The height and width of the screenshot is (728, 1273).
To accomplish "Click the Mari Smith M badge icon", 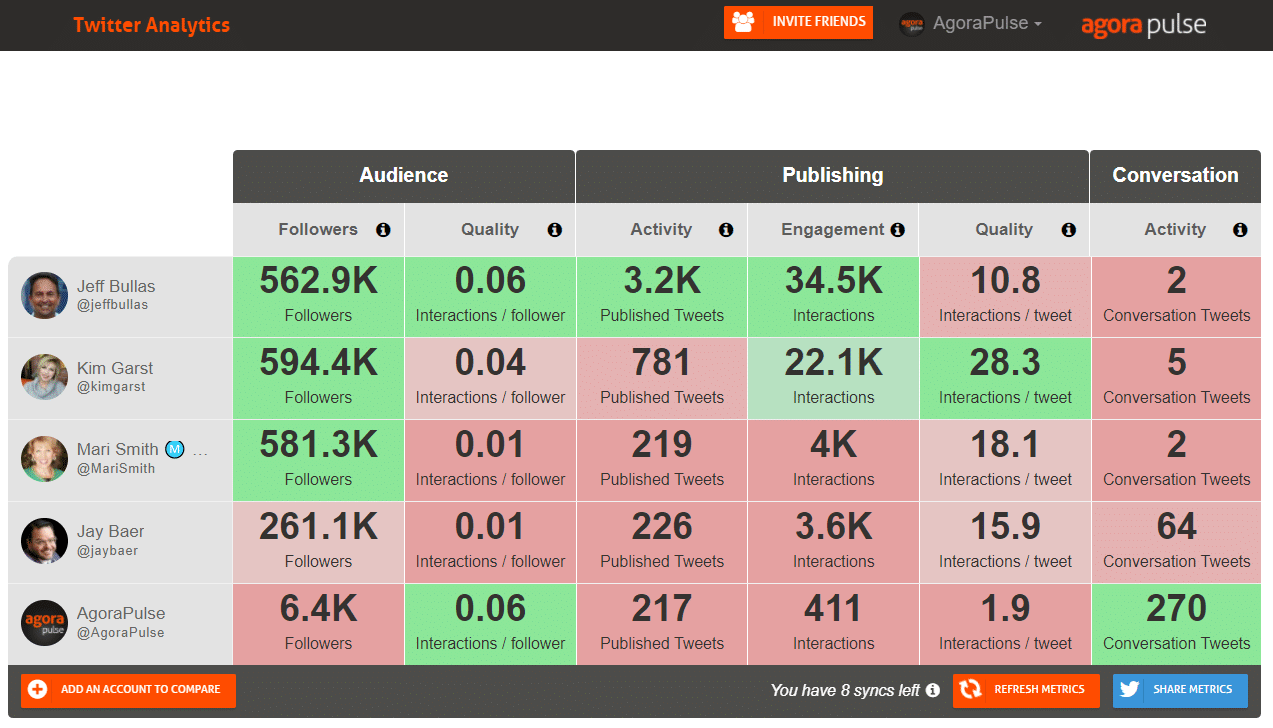I will pos(175,450).
